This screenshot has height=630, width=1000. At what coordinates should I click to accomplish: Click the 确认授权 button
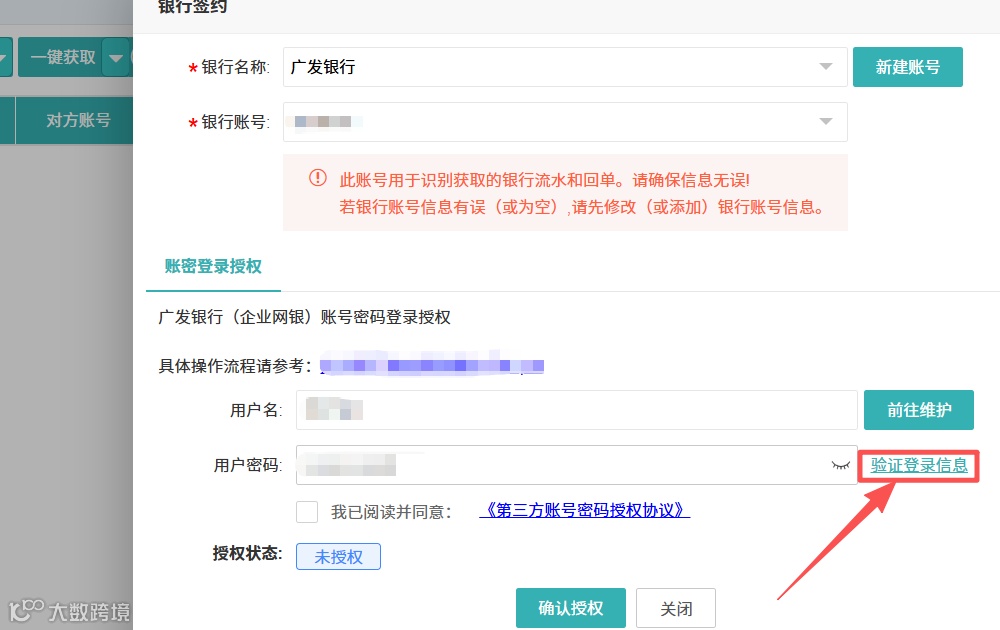tap(571, 608)
